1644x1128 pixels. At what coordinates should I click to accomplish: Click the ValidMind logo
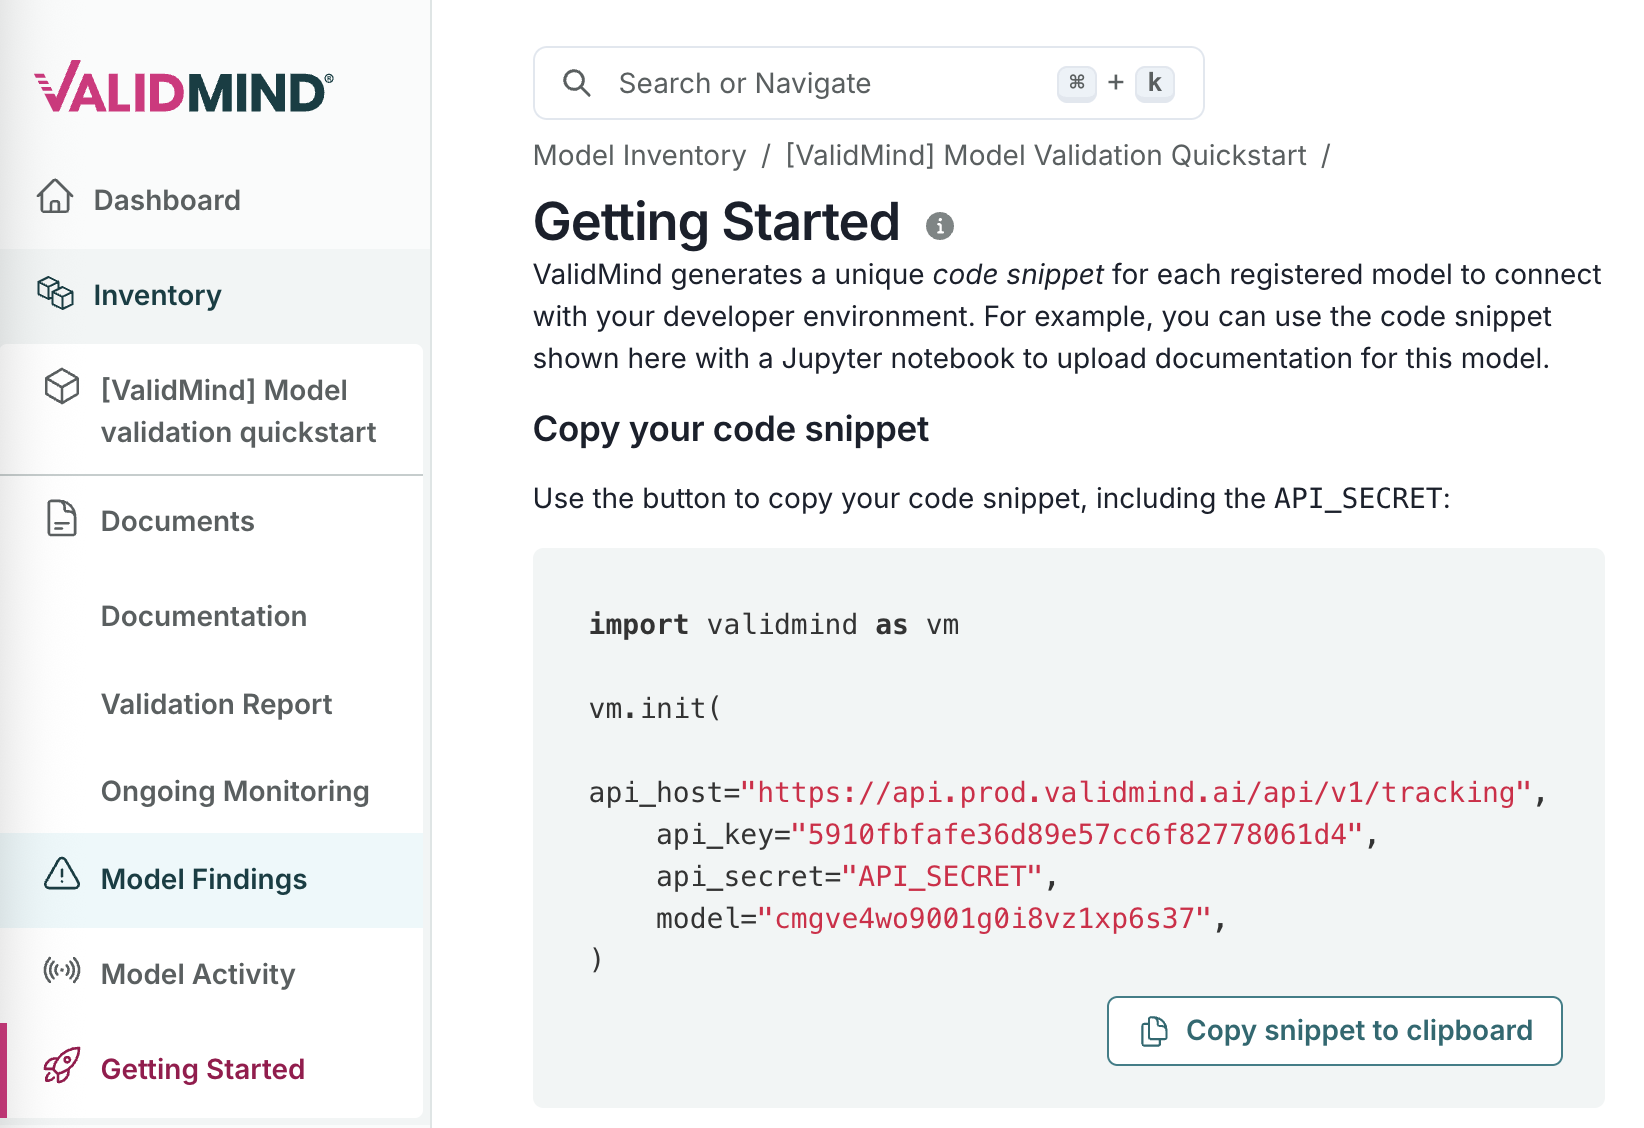184,88
